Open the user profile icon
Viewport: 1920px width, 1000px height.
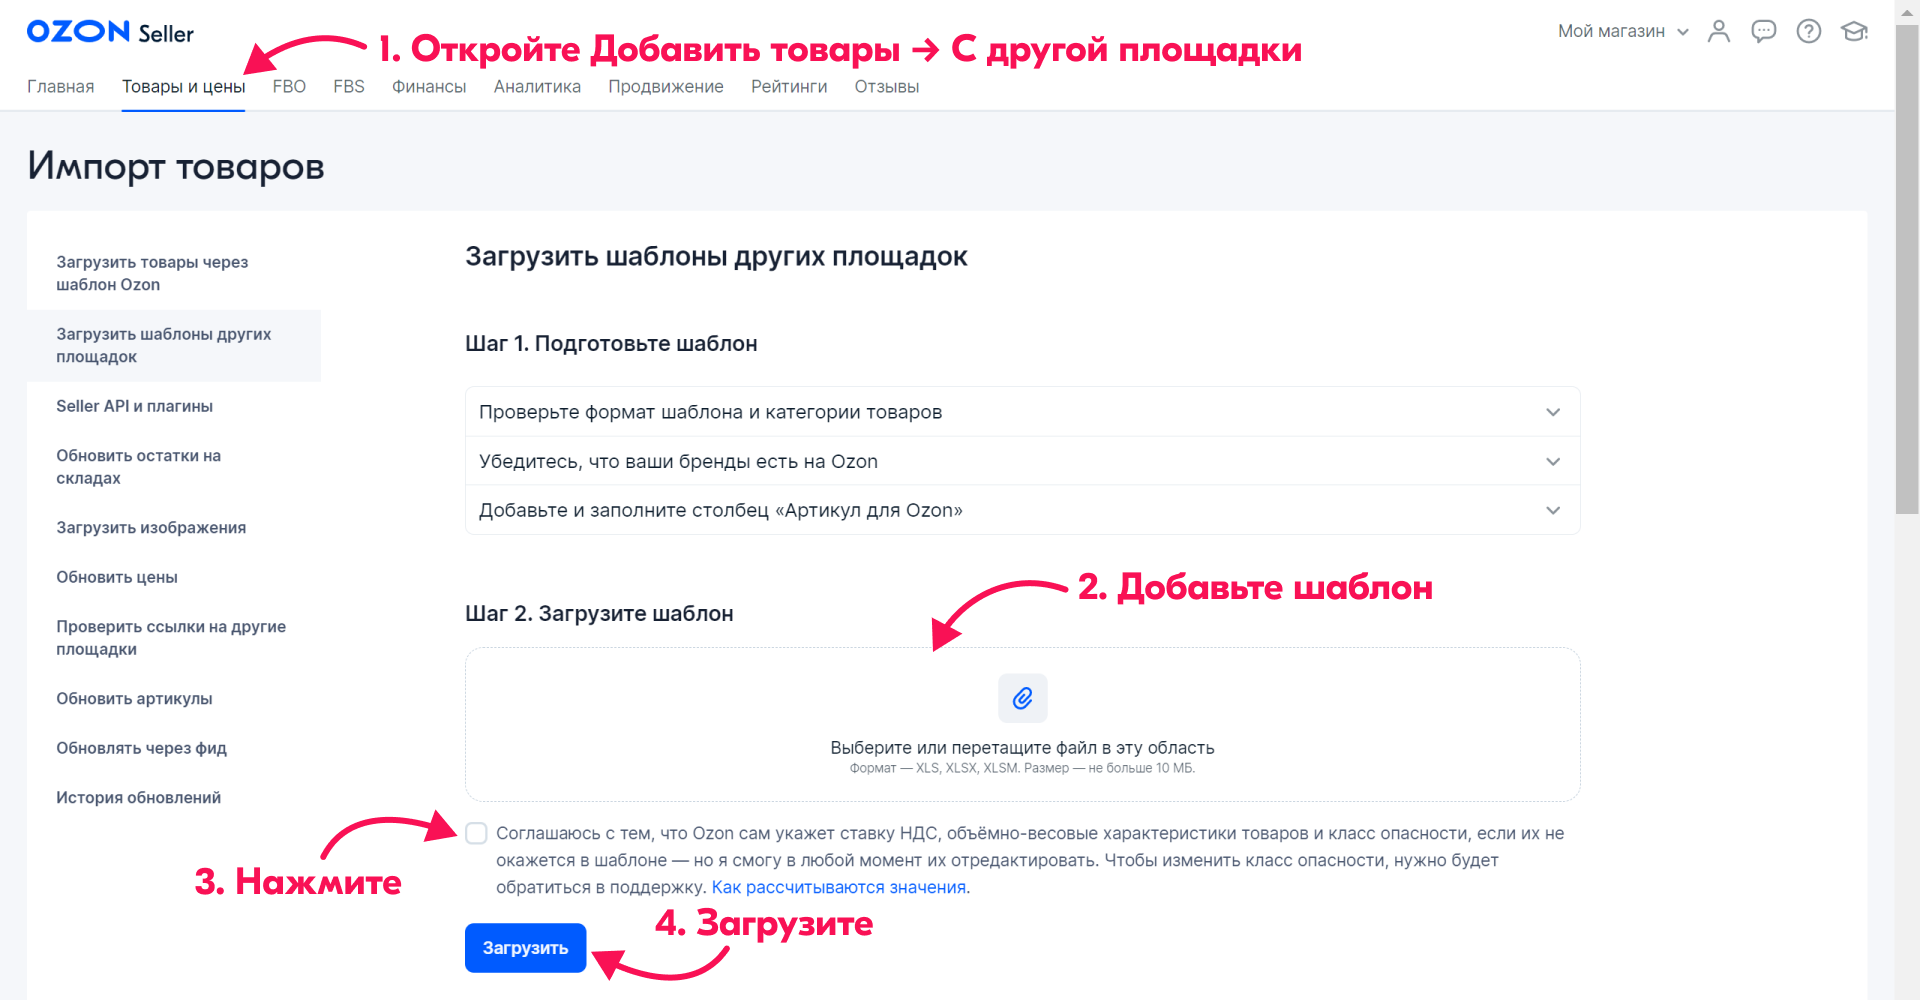[x=1718, y=31]
